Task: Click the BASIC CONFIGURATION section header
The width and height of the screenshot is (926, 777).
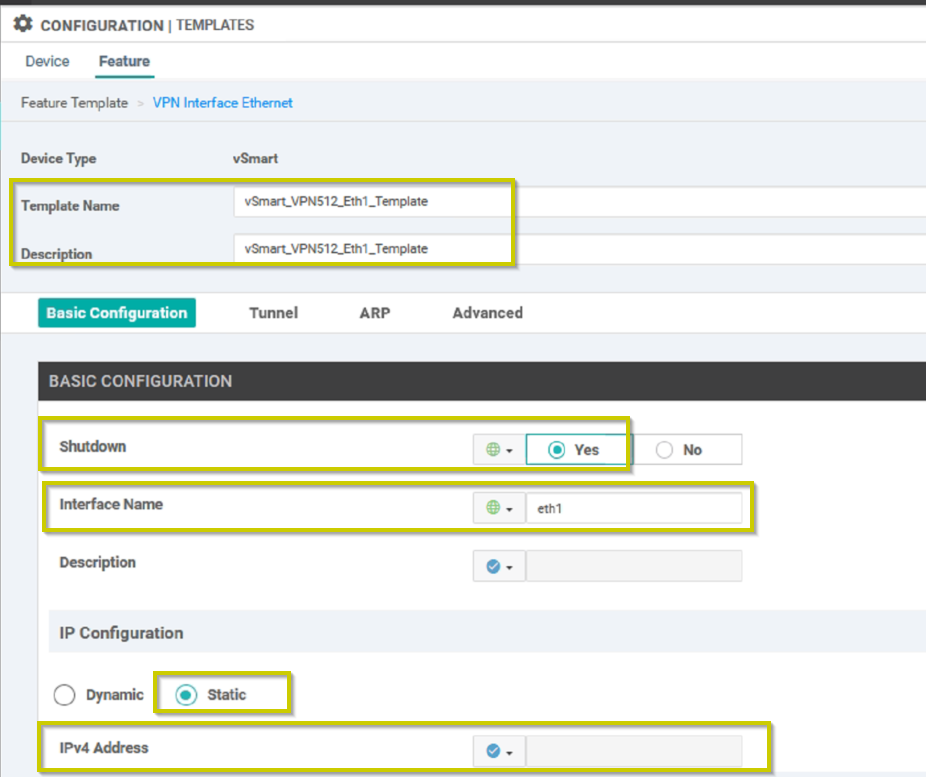Action: click(x=482, y=381)
